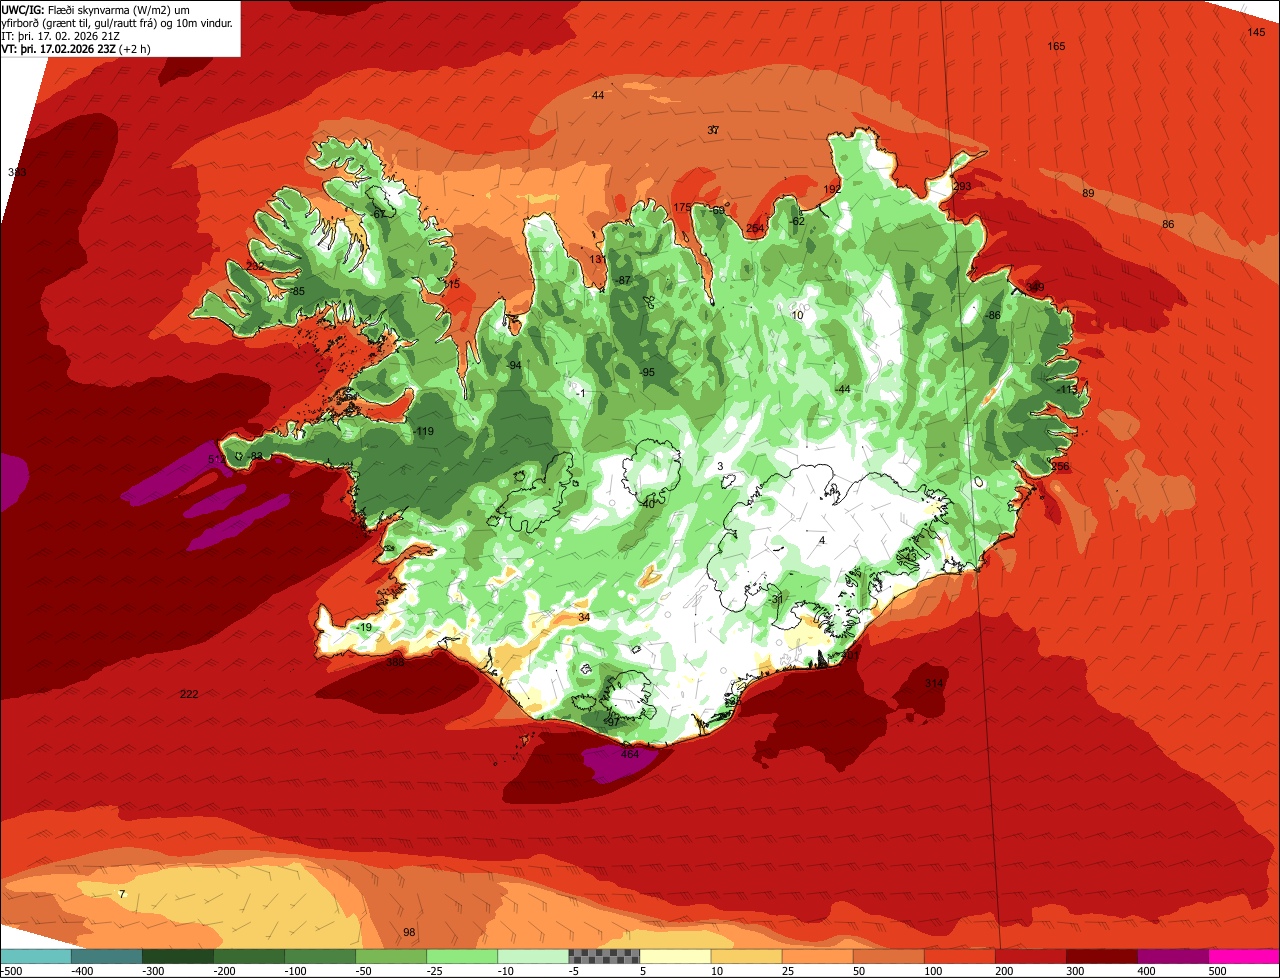The image size is (1280, 978).
Task: Click the map value '-119' on western land
Action: pyautogui.click(x=423, y=432)
